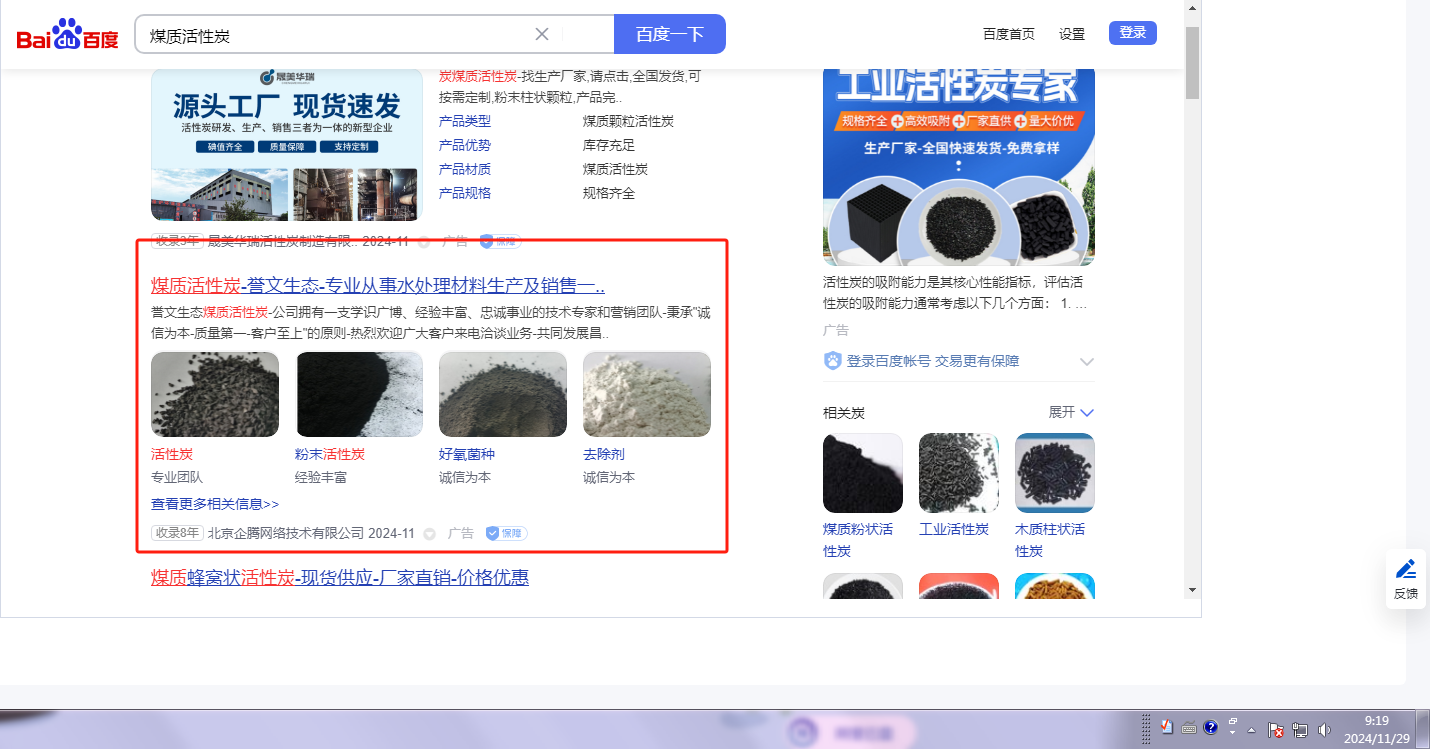
Task: Click the 百度一下 search button
Action: pos(670,34)
